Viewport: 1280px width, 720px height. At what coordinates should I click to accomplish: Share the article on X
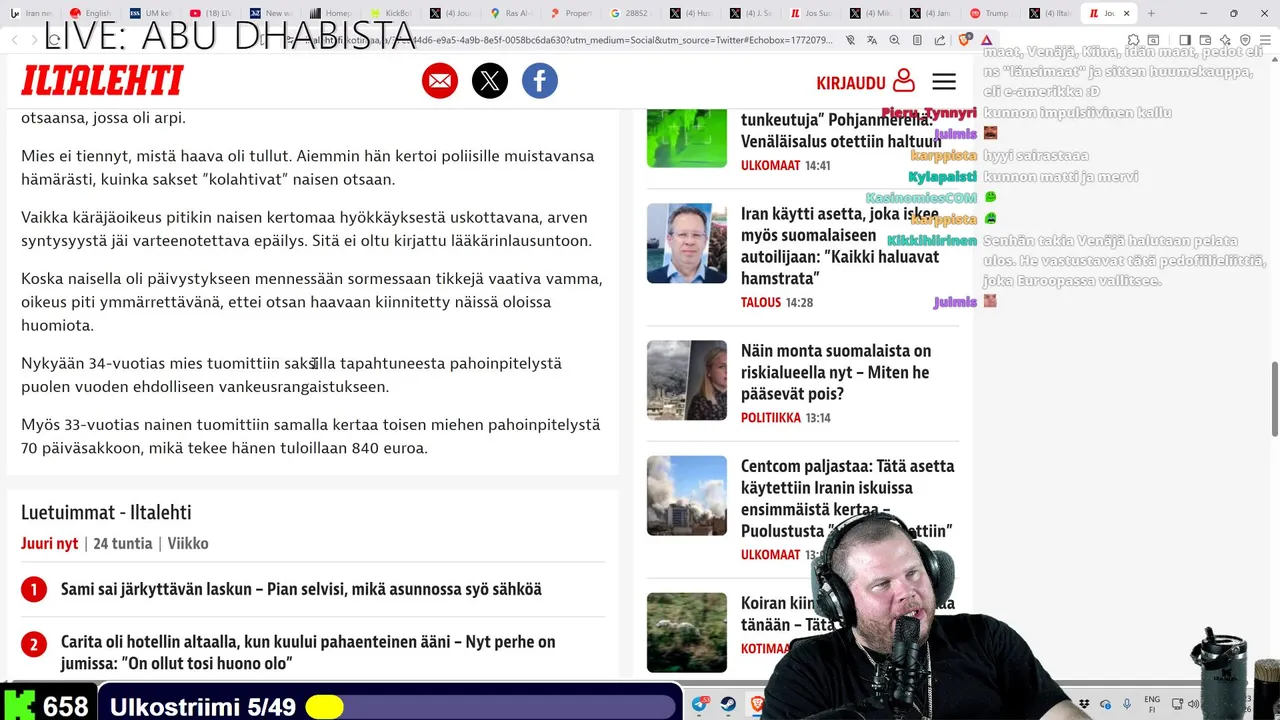[490, 81]
